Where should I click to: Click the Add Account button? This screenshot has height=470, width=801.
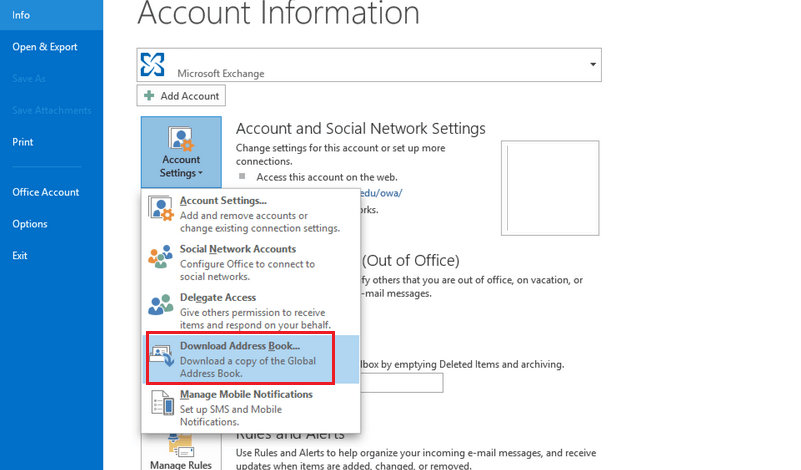[181, 96]
